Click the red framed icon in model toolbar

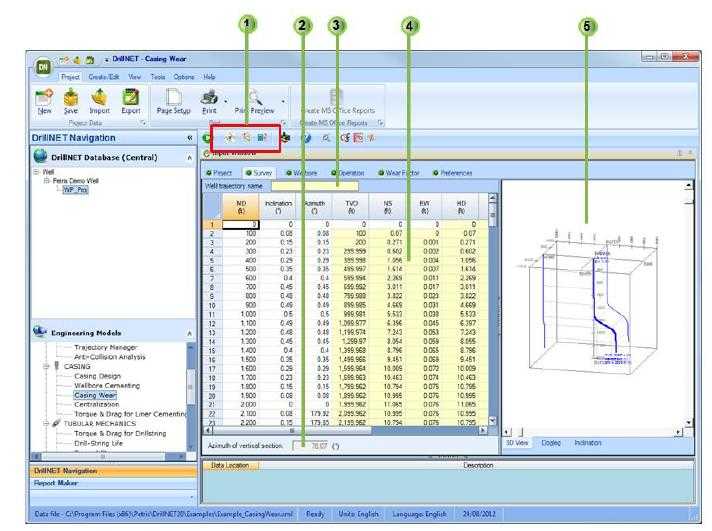358,138
